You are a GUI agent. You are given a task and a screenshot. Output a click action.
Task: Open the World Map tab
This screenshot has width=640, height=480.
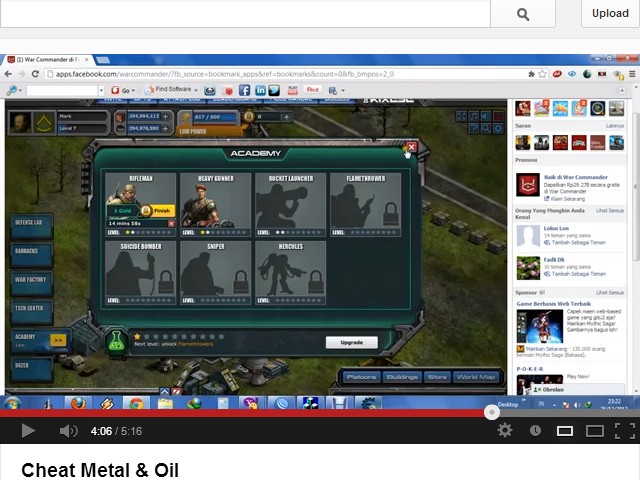coord(476,377)
